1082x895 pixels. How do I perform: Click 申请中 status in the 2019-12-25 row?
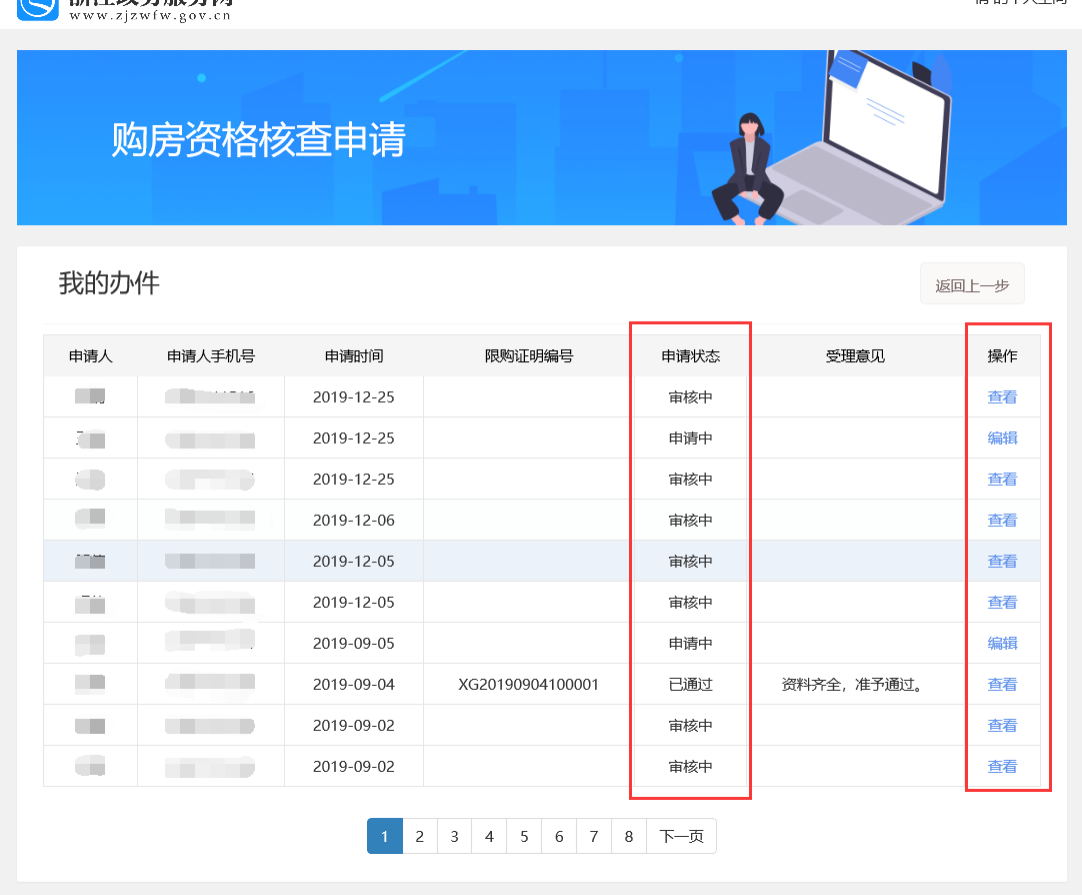(x=690, y=438)
